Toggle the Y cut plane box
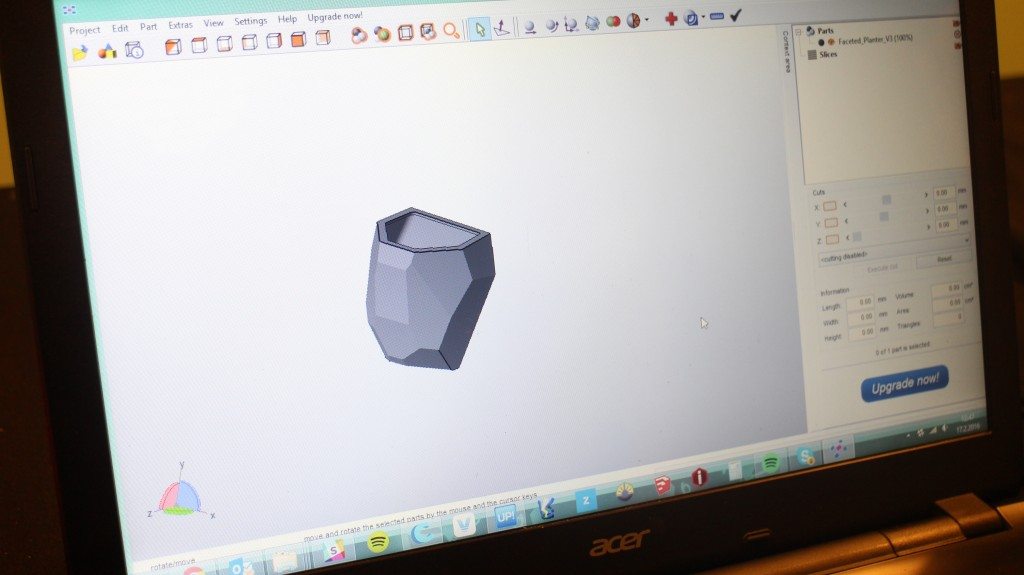The width and height of the screenshot is (1024, 575). coord(831,223)
